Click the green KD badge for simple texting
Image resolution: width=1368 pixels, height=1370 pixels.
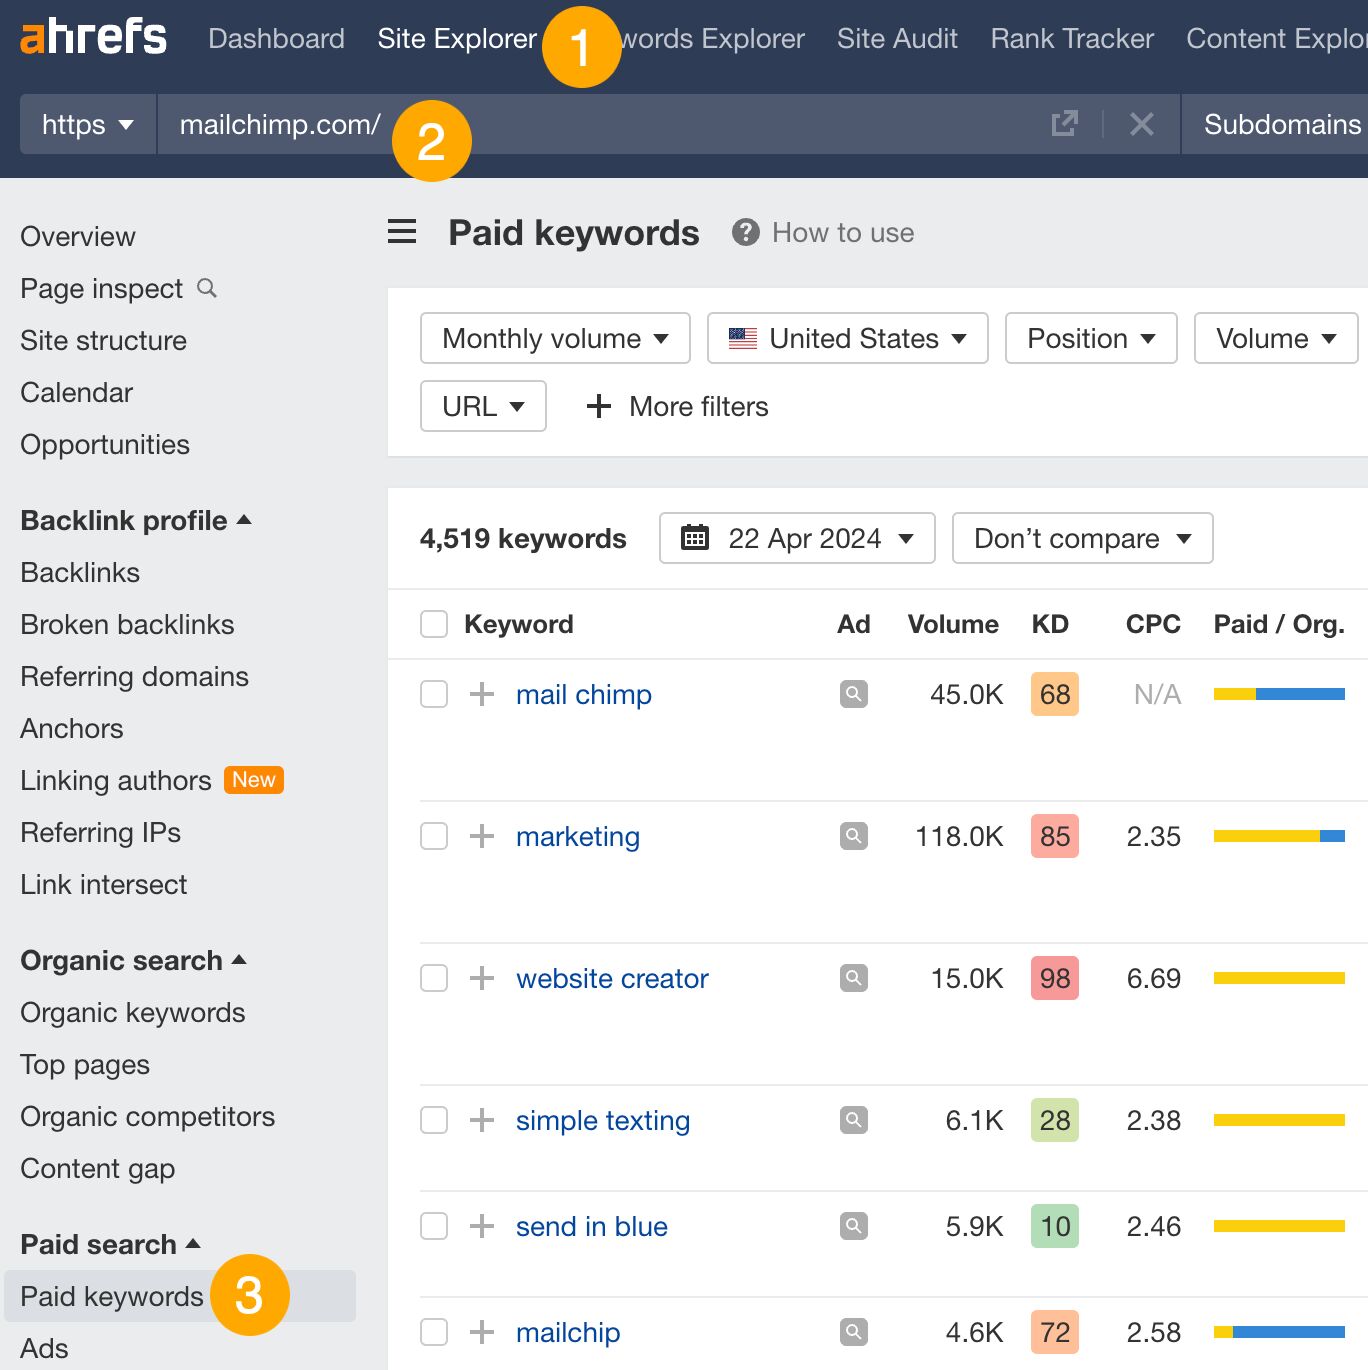[1054, 1120]
